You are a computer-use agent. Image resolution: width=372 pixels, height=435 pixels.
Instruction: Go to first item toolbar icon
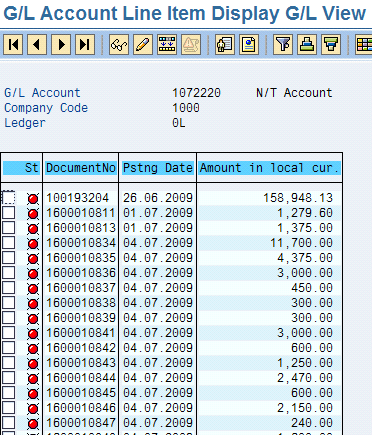13,44
